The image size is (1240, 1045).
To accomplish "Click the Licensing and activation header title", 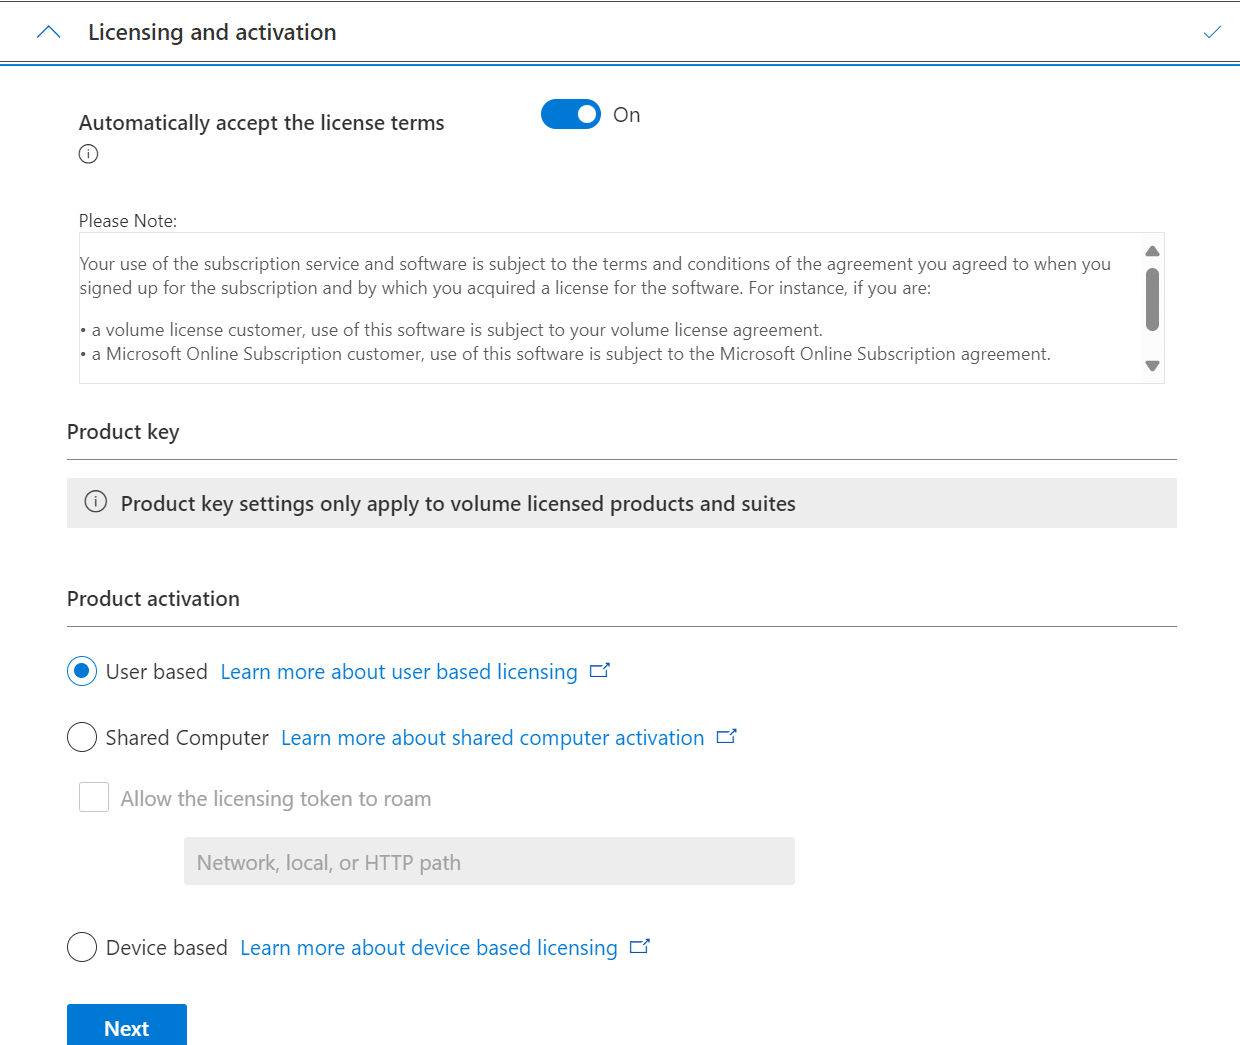I will tap(212, 32).
